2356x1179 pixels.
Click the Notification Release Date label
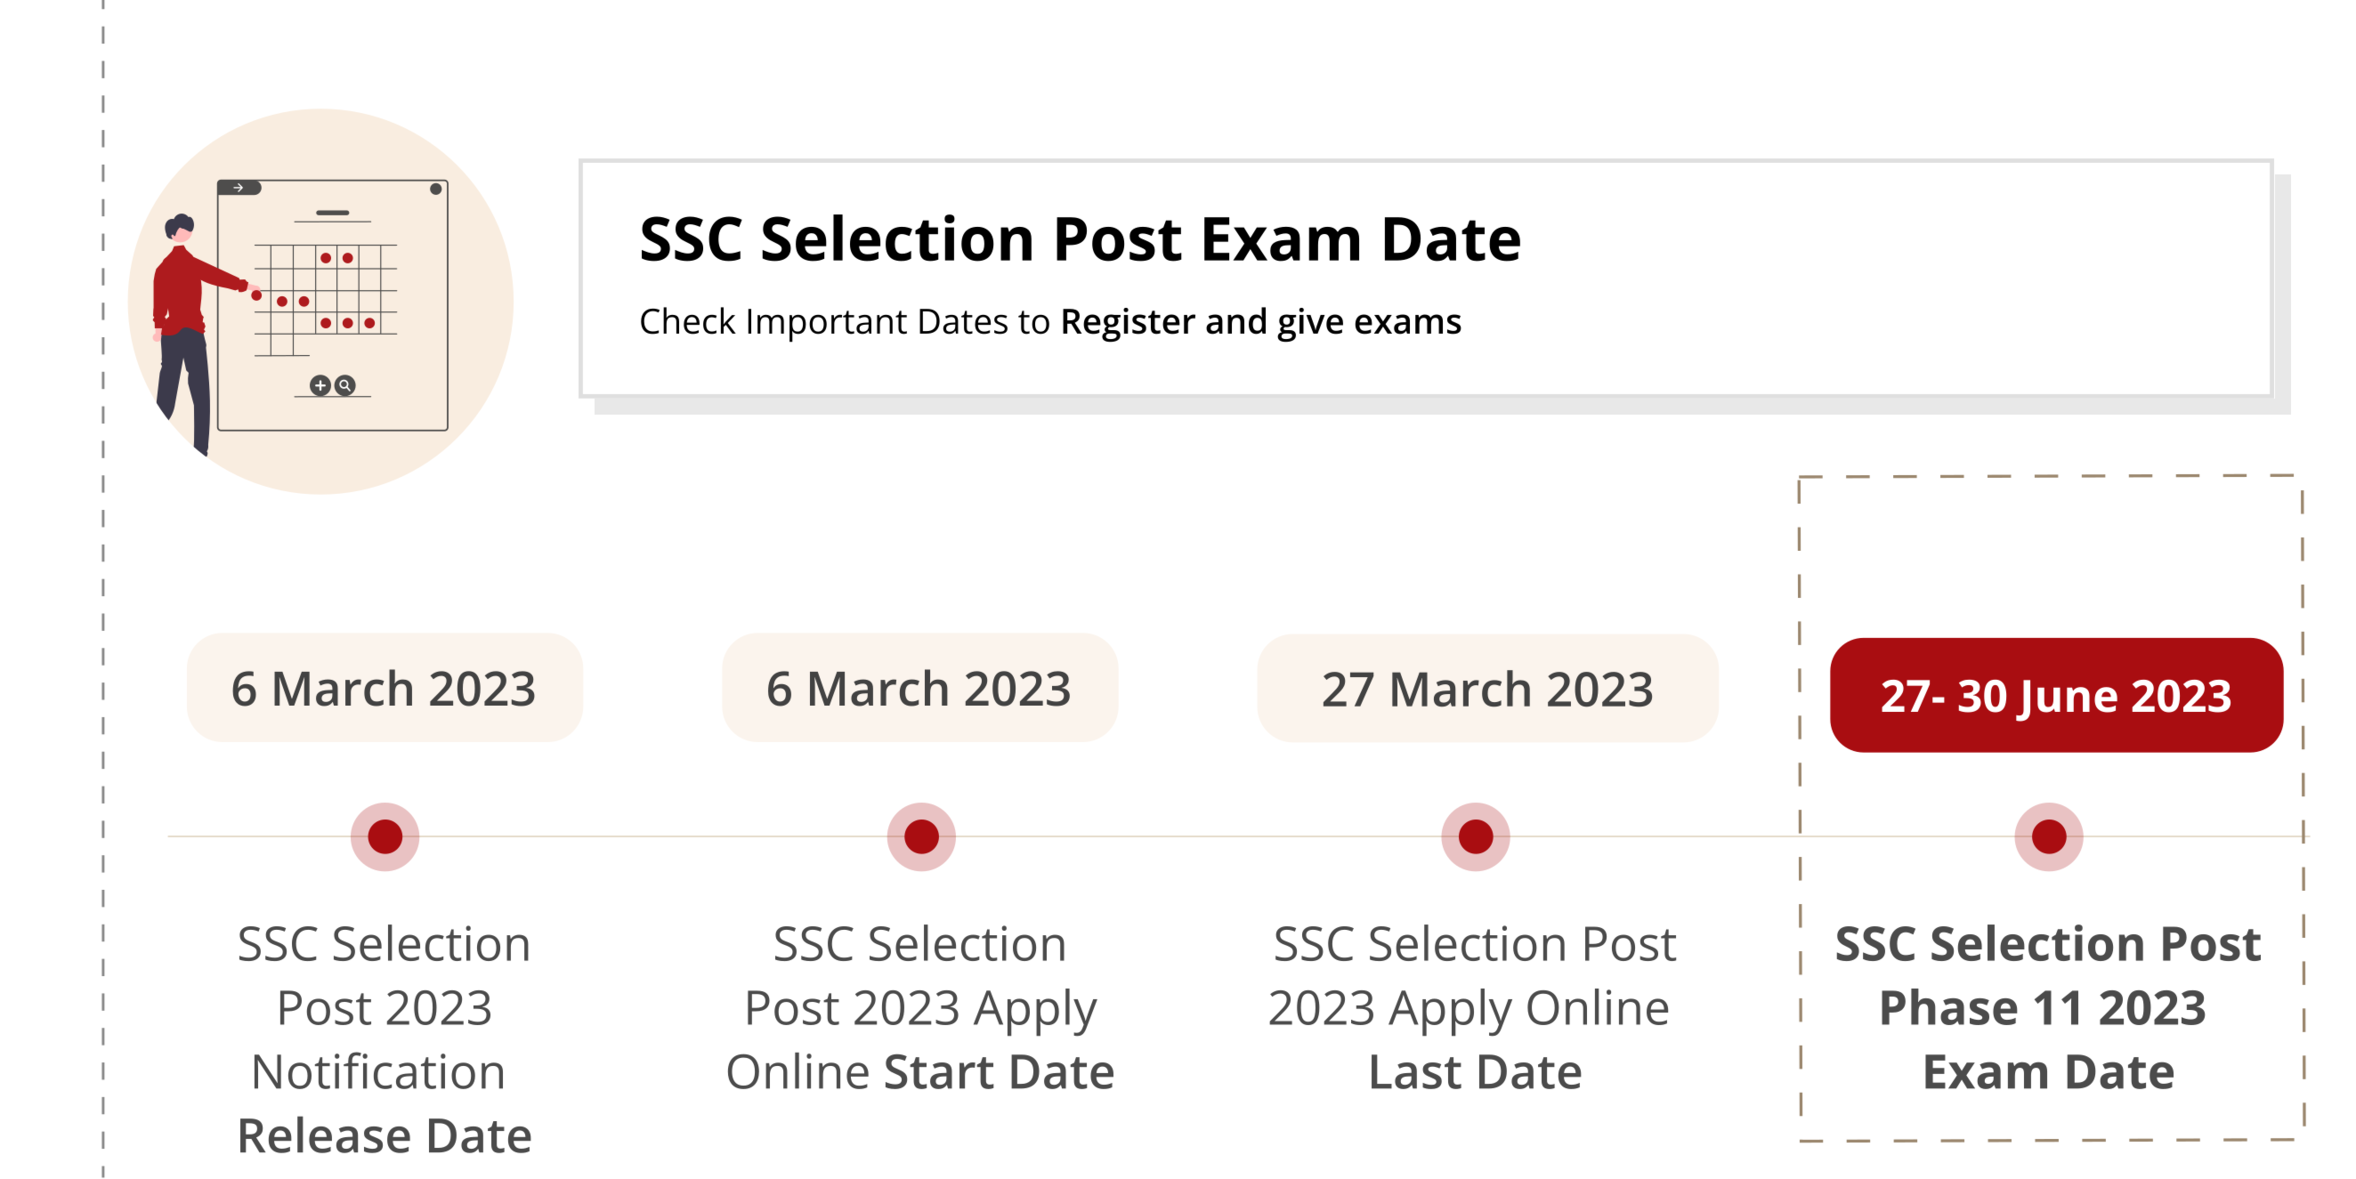[x=384, y=1038]
